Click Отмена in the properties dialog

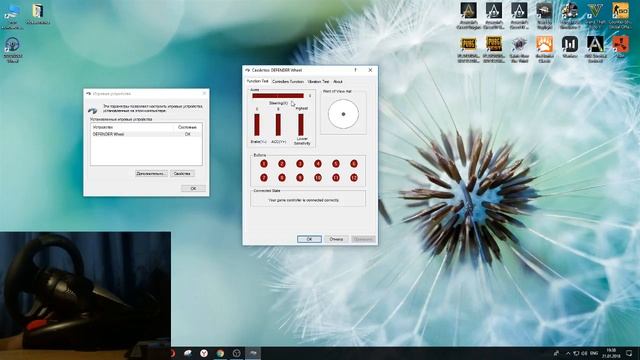click(x=336, y=239)
